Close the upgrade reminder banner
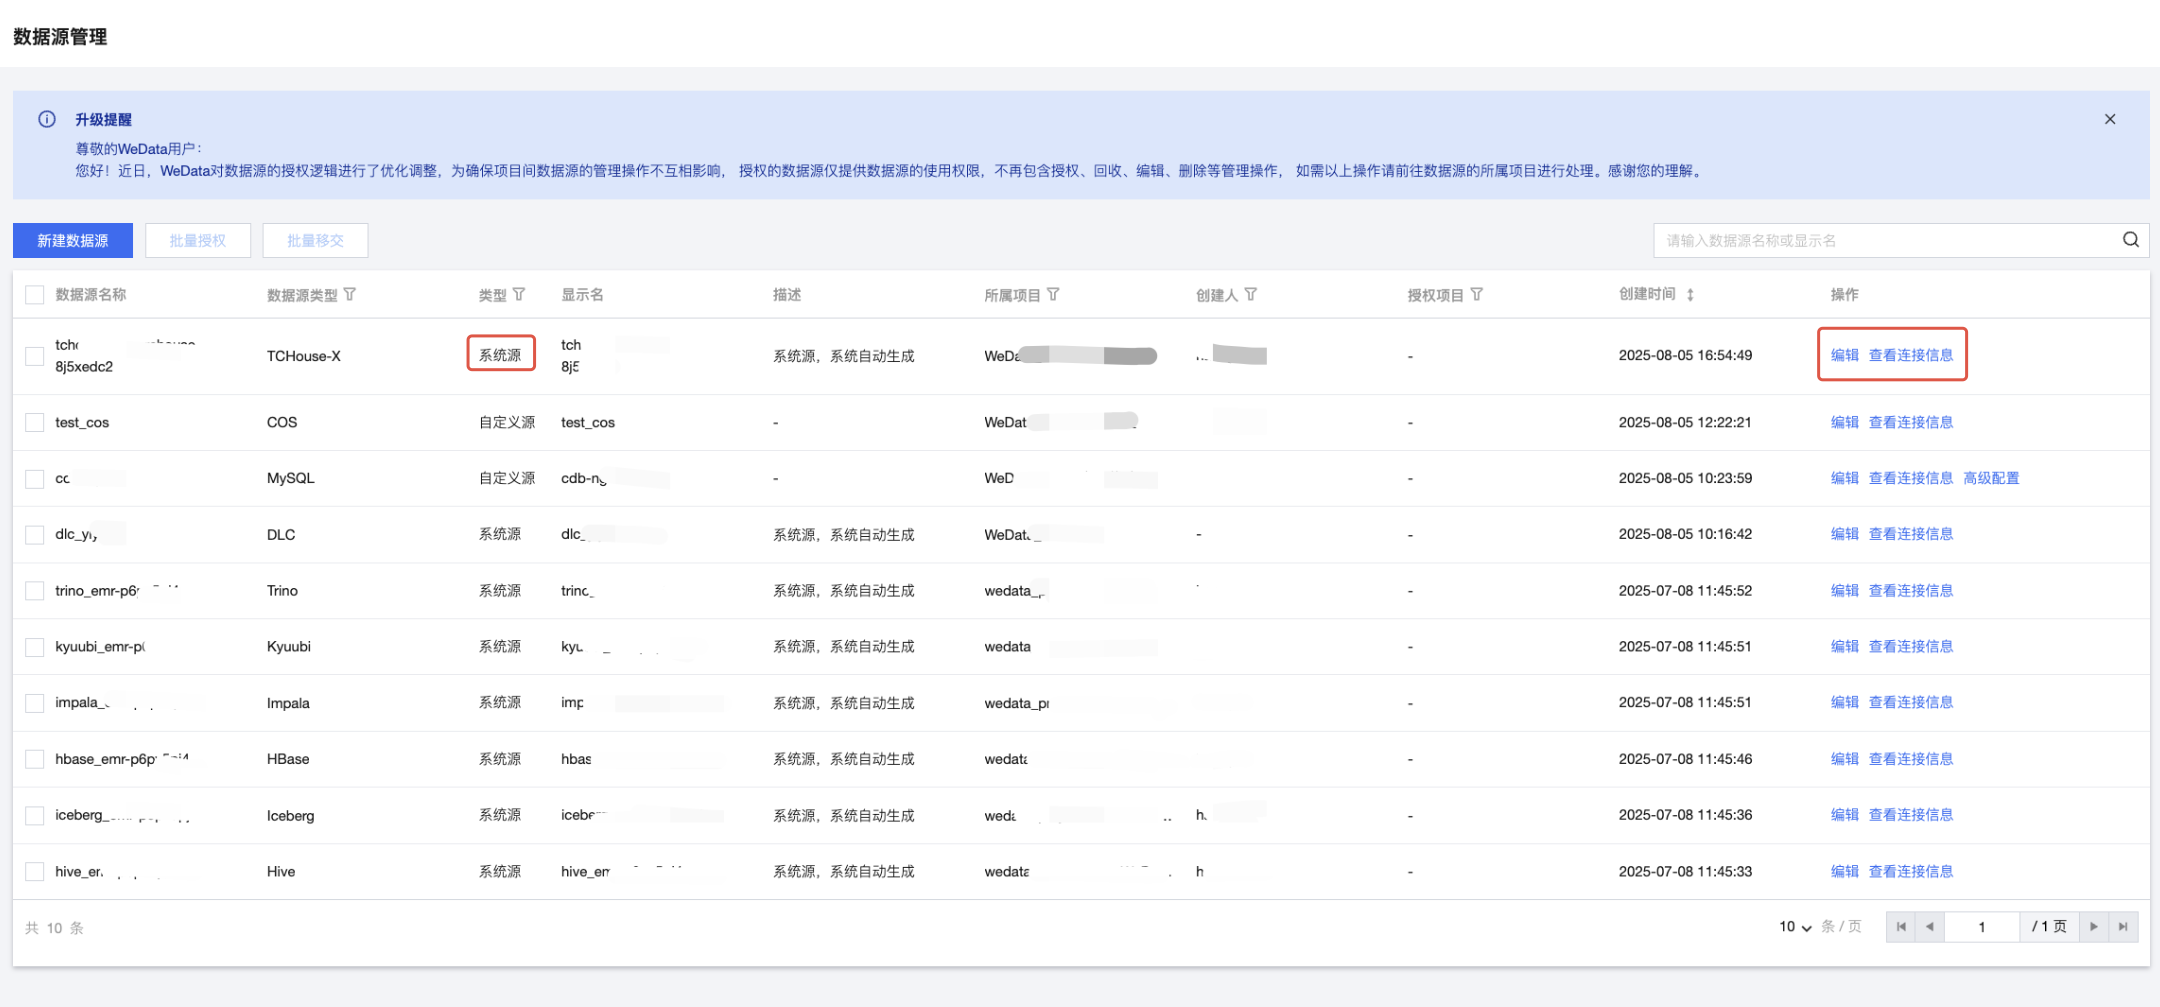 click(2109, 119)
